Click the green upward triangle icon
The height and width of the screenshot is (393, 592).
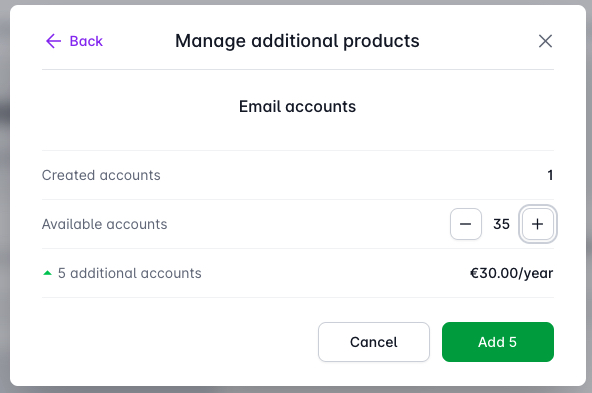(x=47, y=273)
